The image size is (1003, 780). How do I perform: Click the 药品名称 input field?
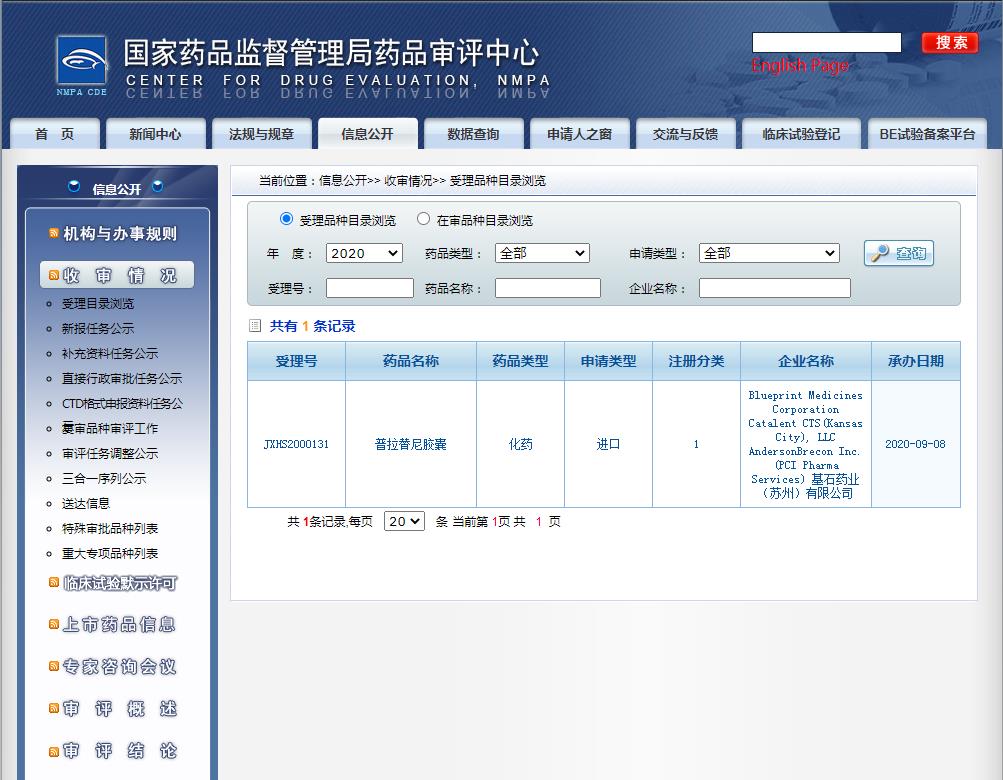pyautogui.click(x=547, y=288)
